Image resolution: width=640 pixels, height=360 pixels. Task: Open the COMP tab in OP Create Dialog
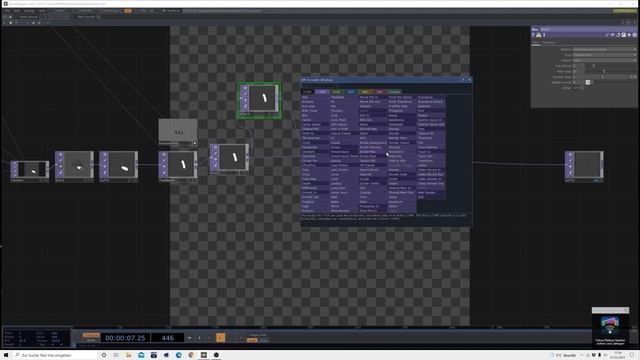coord(307,92)
